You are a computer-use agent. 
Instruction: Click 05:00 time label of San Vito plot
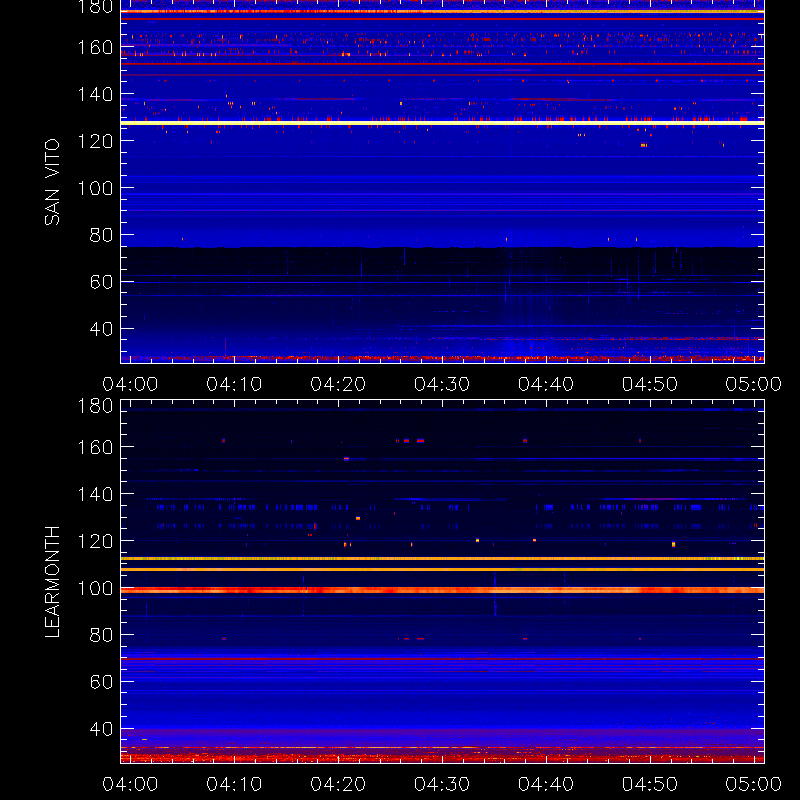coord(754,384)
